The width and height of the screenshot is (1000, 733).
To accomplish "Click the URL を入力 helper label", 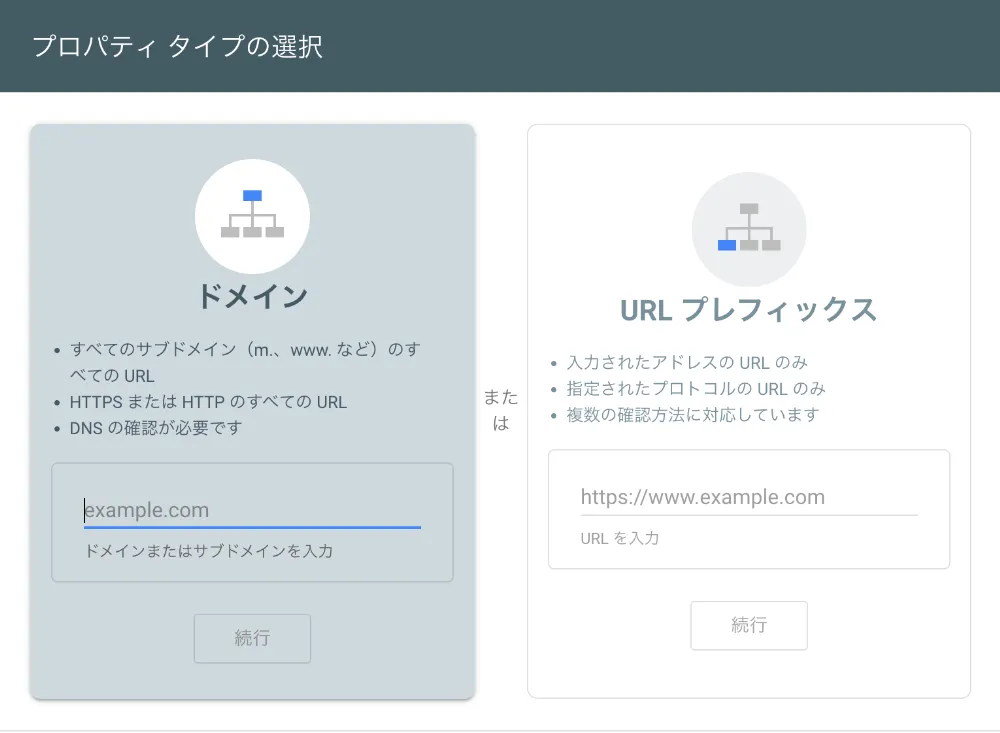I will 619,538.
